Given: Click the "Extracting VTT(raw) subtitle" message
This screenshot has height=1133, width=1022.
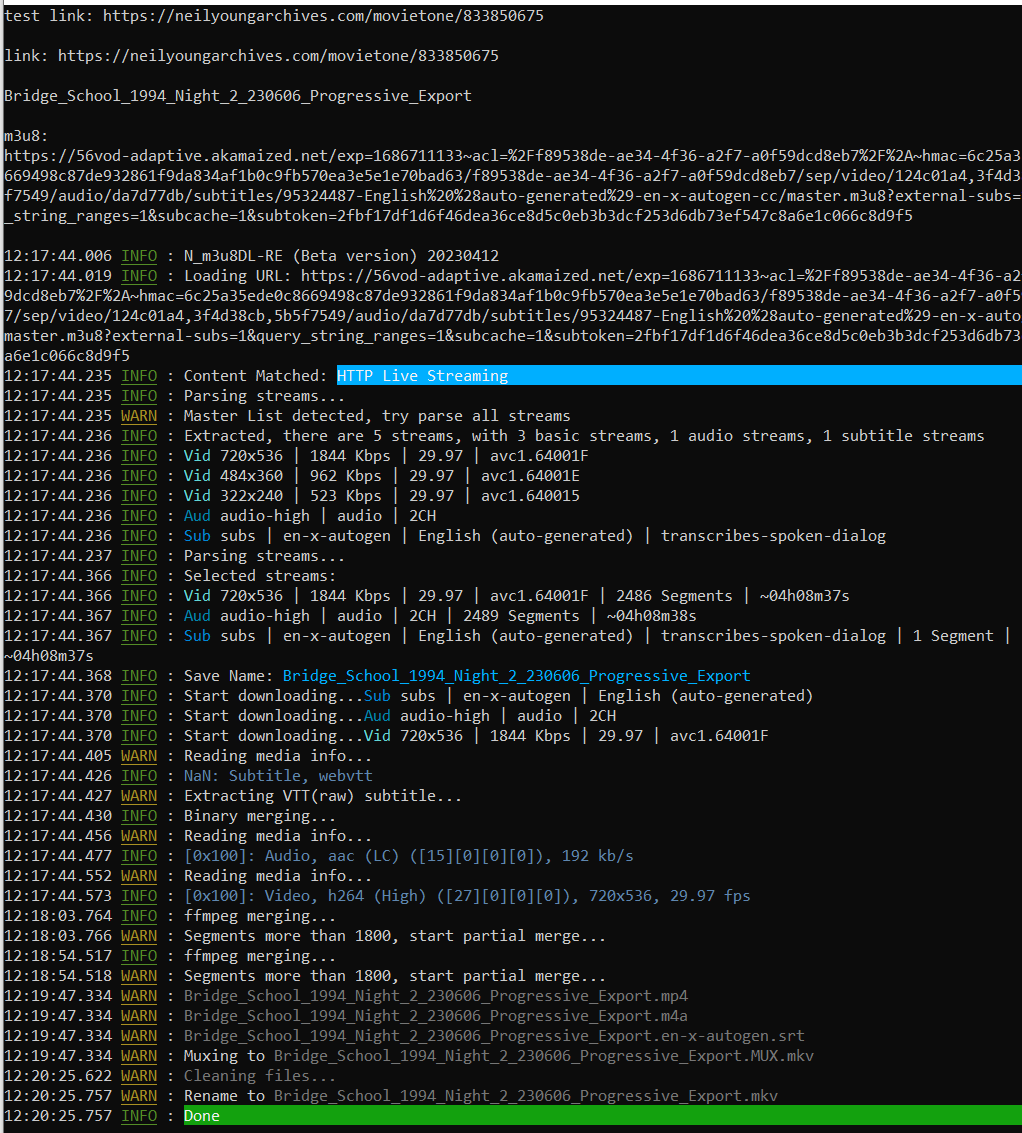Looking at the screenshot, I should (322, 796).
